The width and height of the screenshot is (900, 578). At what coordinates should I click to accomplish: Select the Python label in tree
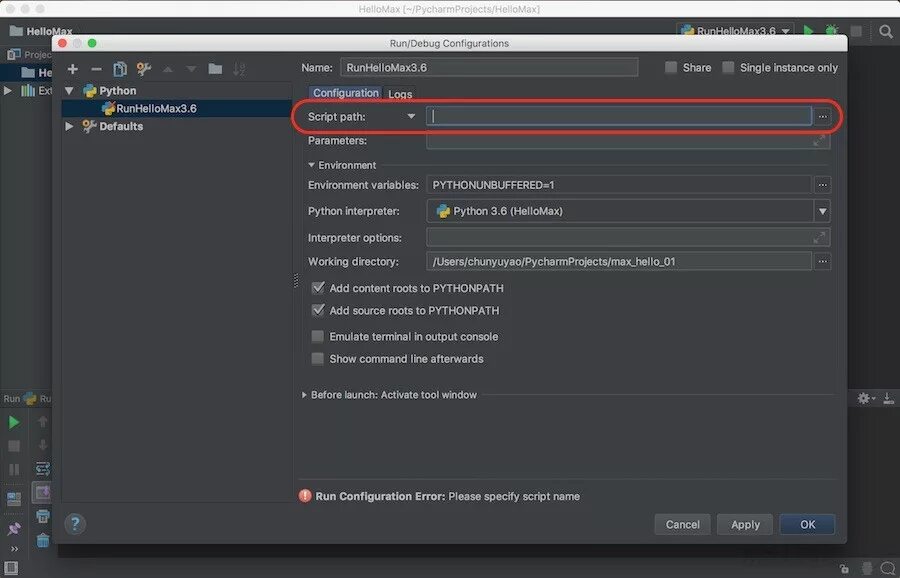pyautogui.click(x=118, y=91)
